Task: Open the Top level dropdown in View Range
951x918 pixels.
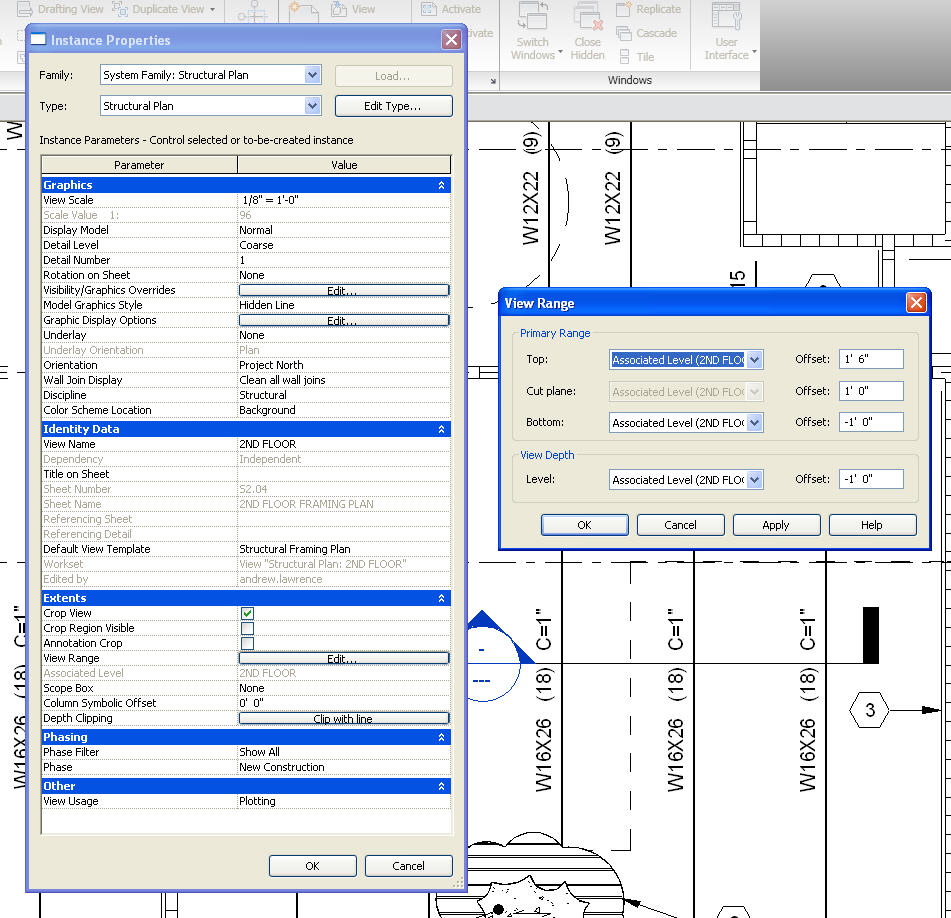Action: (754, 359)
